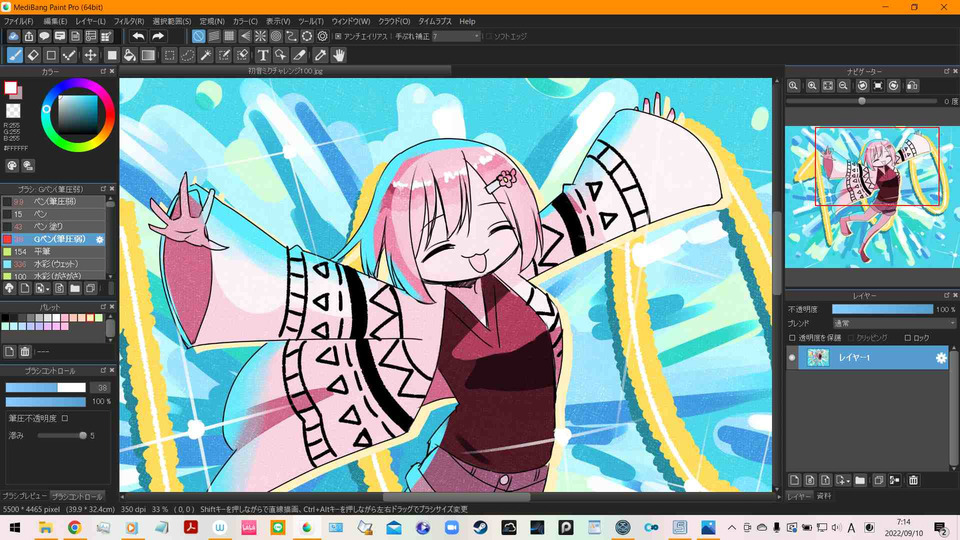
Task: Toggle 筆圧不透明度 checkbox
Action: [x=65, y=418]
